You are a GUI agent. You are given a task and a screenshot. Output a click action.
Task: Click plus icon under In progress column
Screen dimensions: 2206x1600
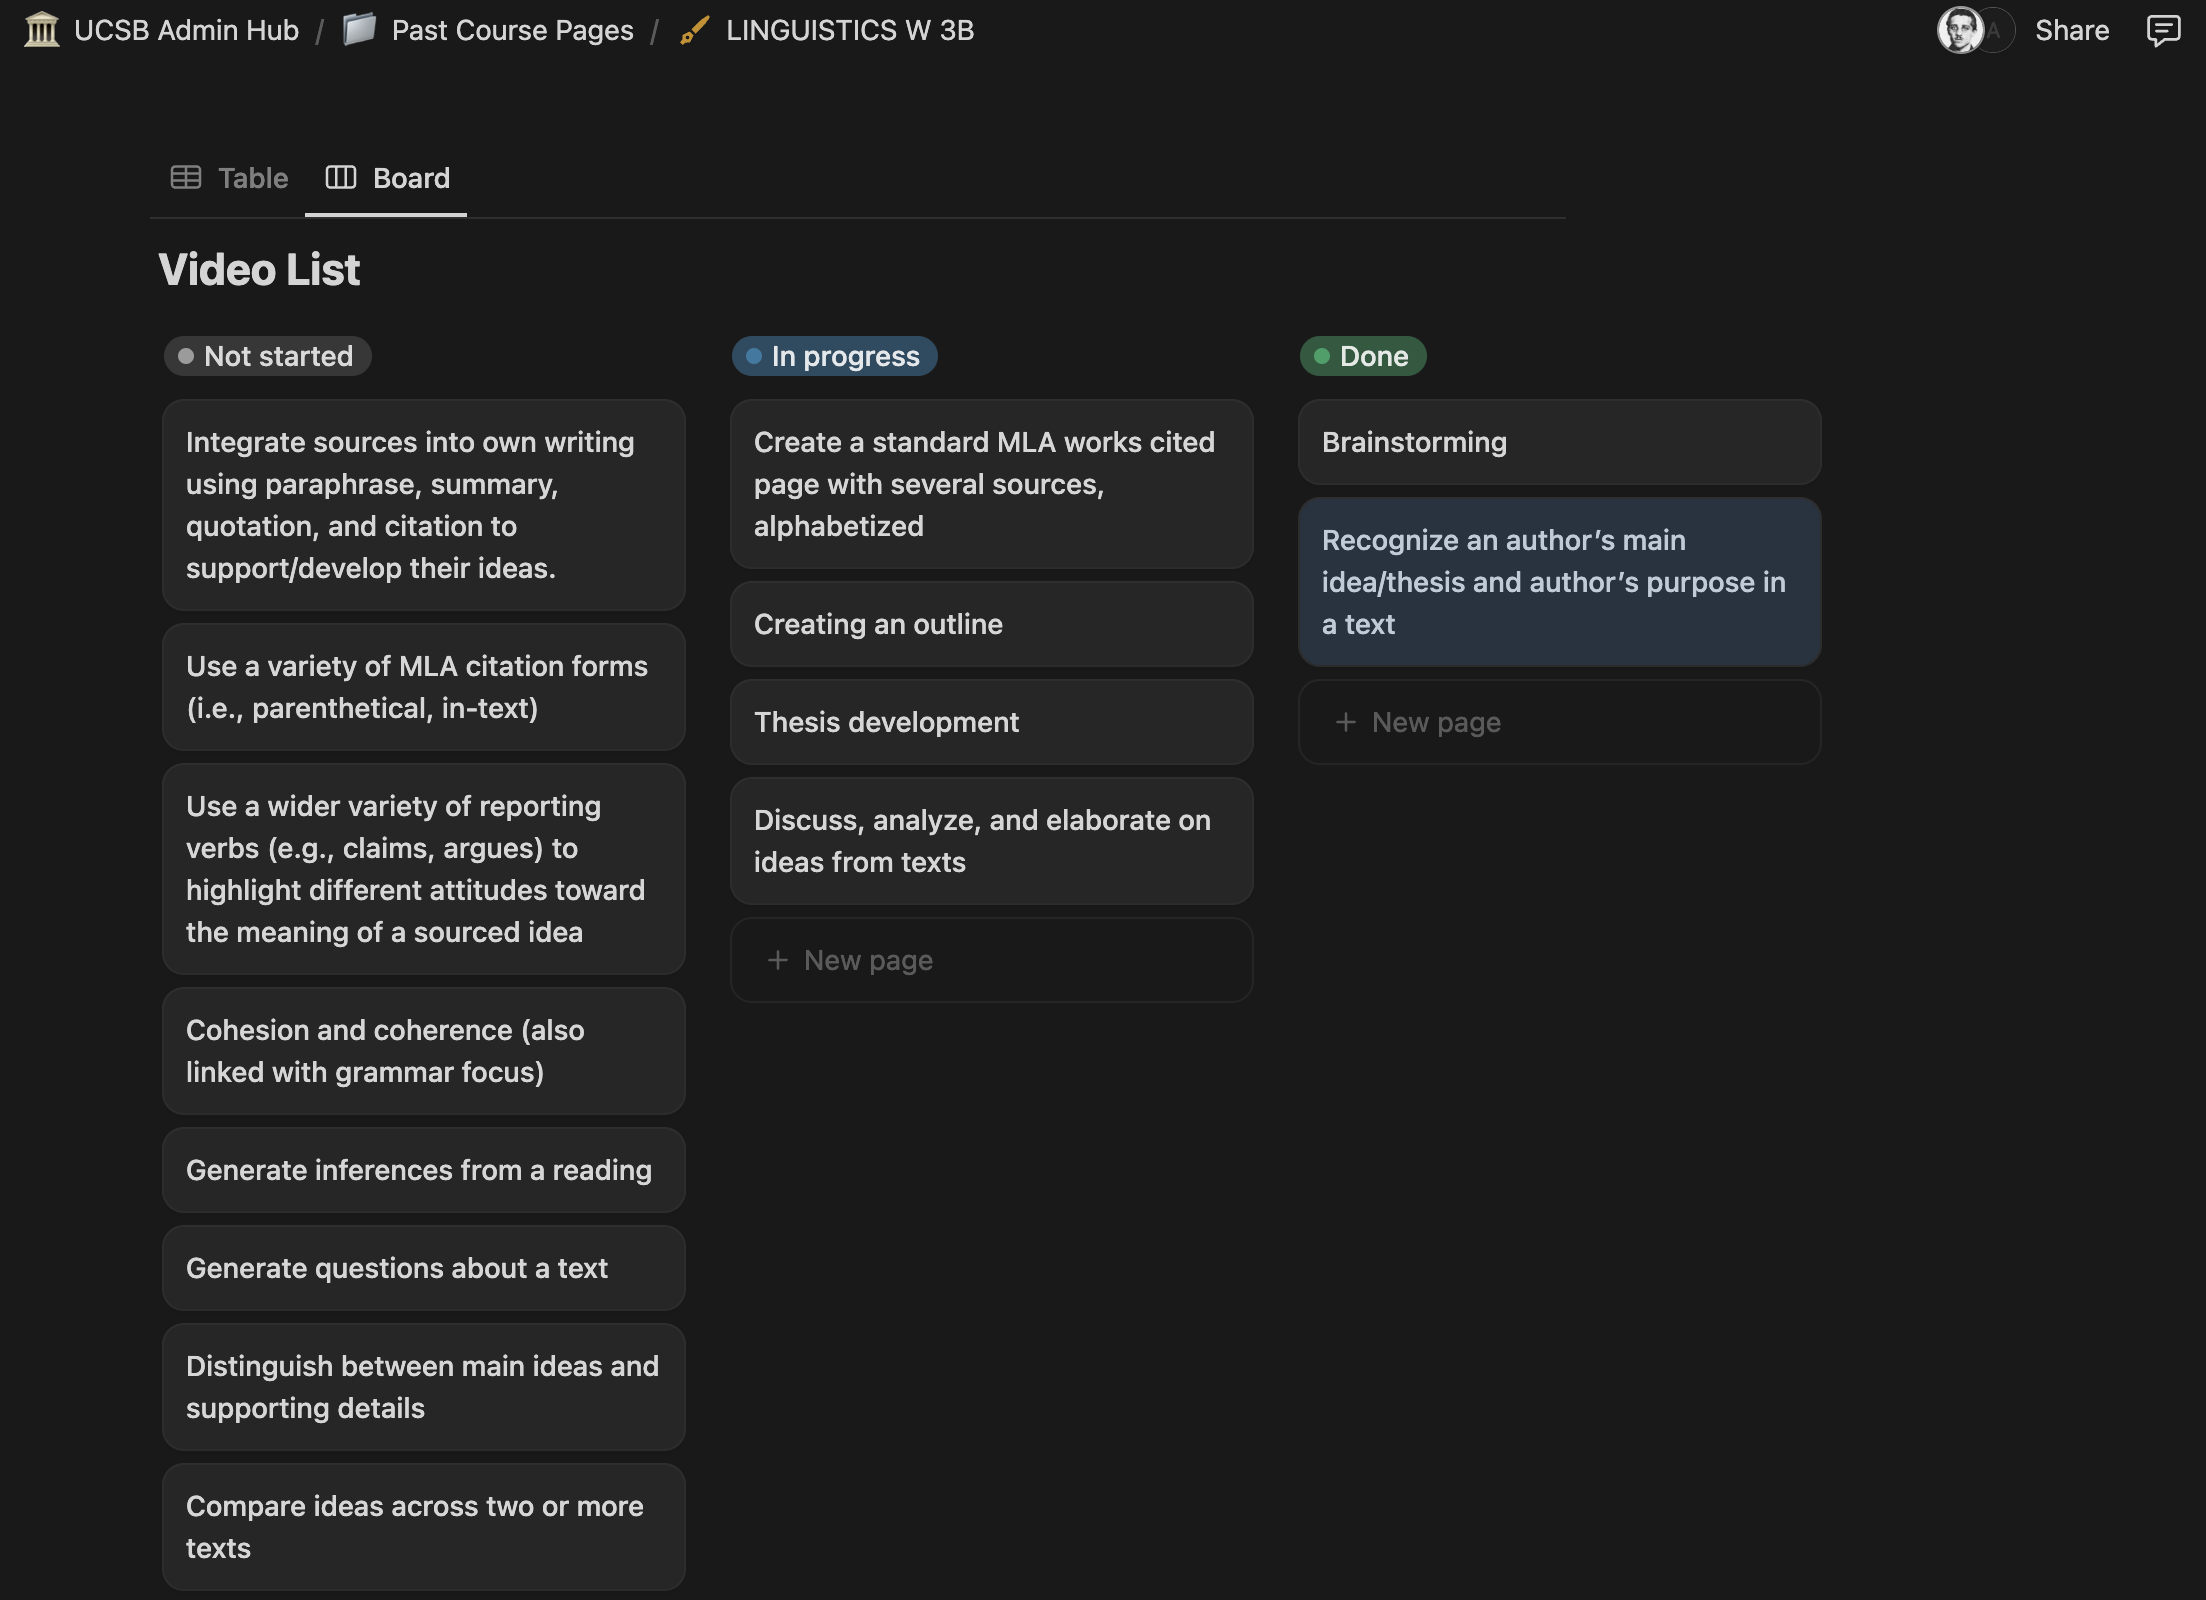click(777, 960)
